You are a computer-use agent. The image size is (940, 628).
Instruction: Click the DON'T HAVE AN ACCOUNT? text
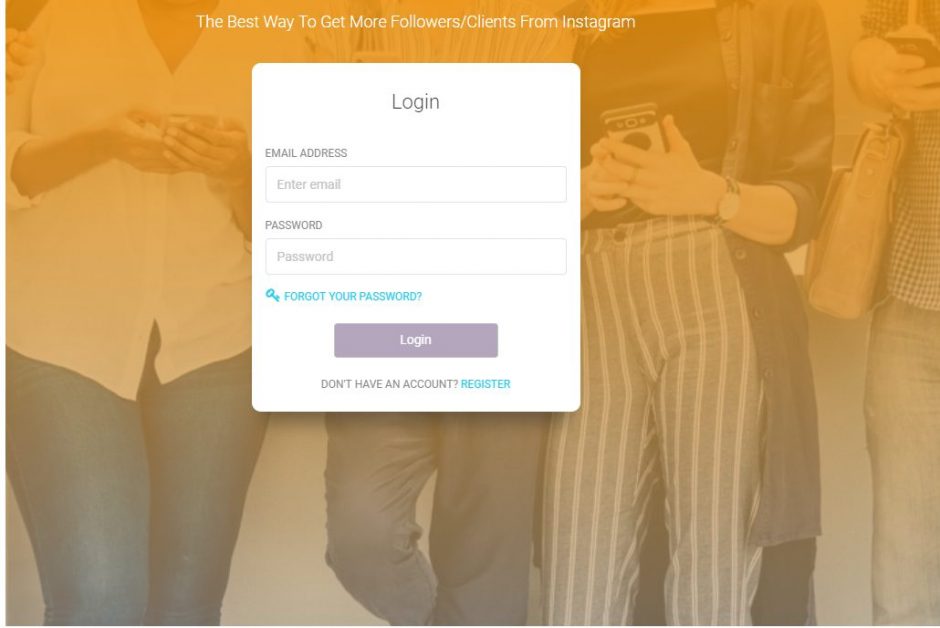389,384
